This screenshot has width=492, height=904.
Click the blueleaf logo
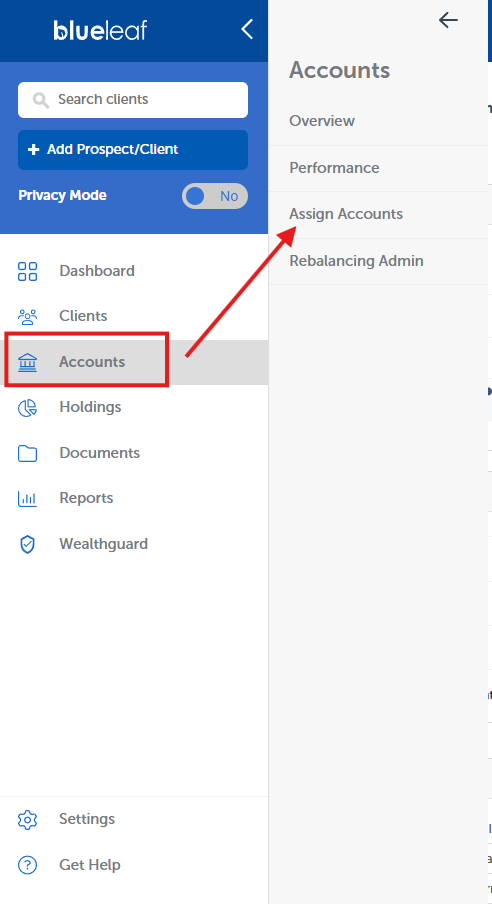tap(100, 30)
